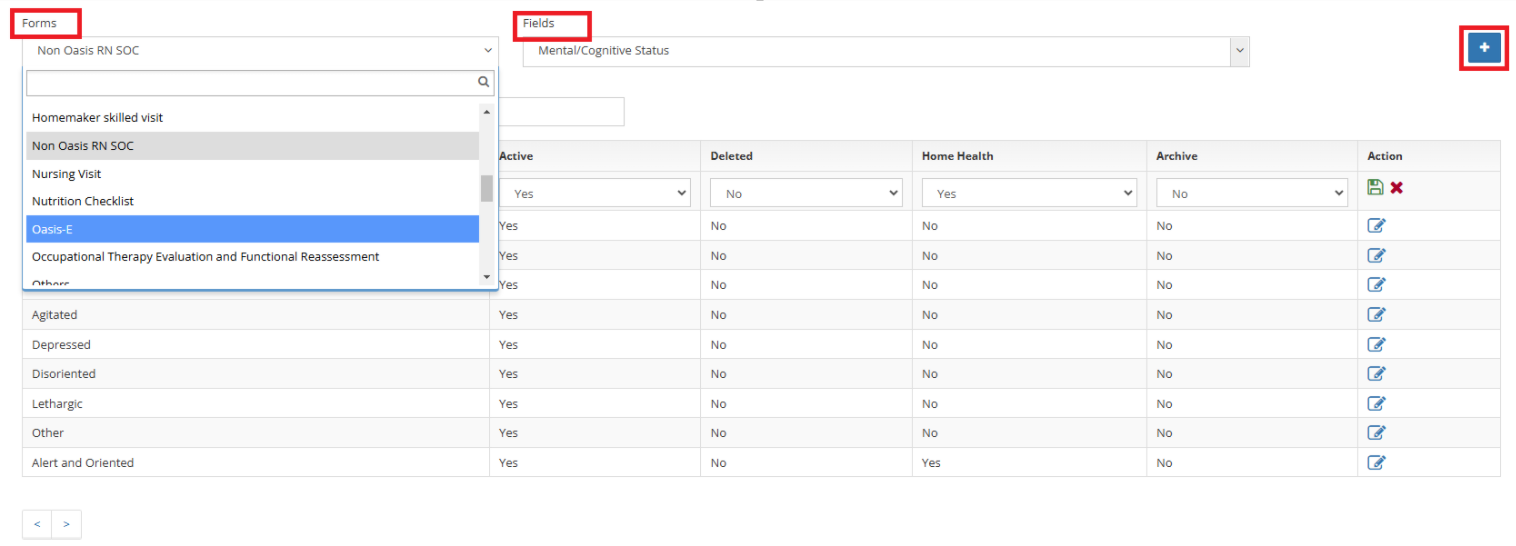The width and height of the screenshot is (1516, 546).
Task: Edit the Alert and Oriented row
Action: (1376, 463)
